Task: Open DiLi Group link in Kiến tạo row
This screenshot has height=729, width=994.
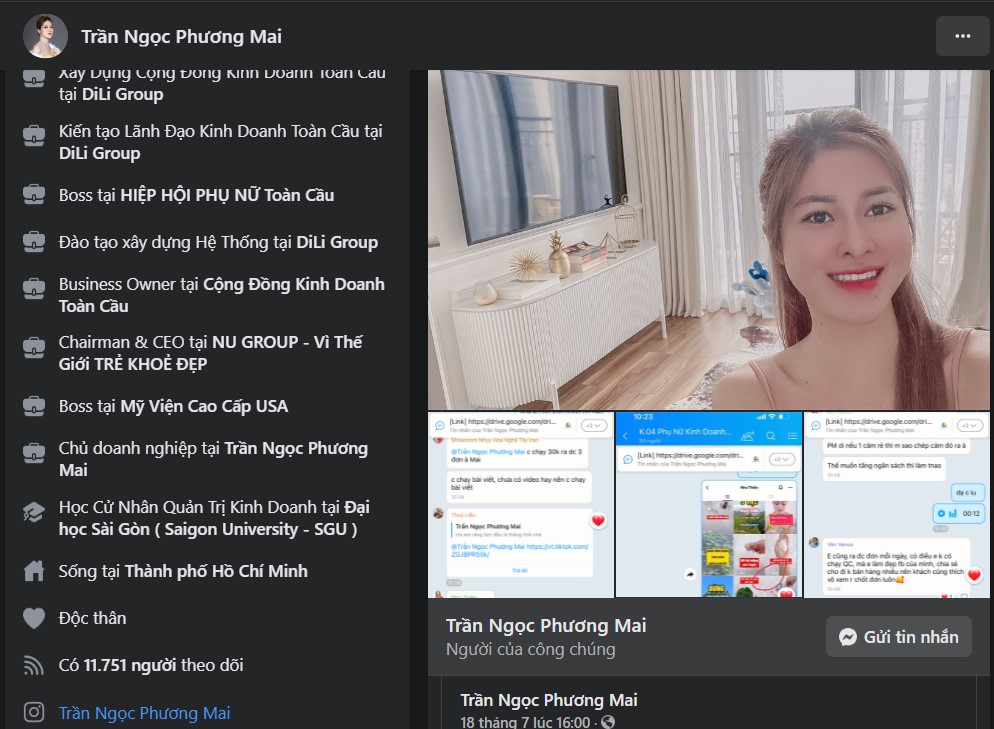Action: click(x=100, y=153)
